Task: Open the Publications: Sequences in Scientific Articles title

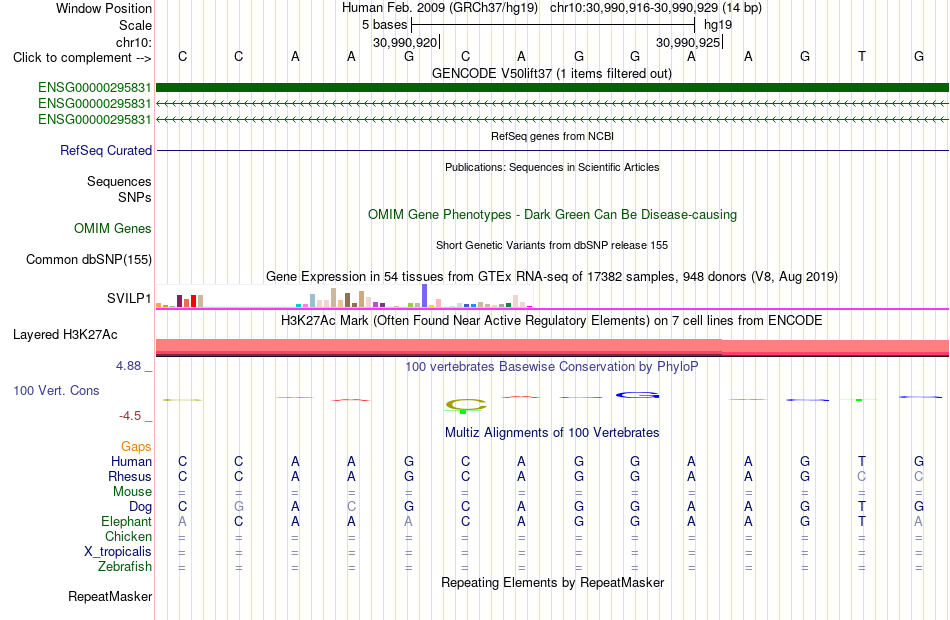Action: tap(552, 167)
